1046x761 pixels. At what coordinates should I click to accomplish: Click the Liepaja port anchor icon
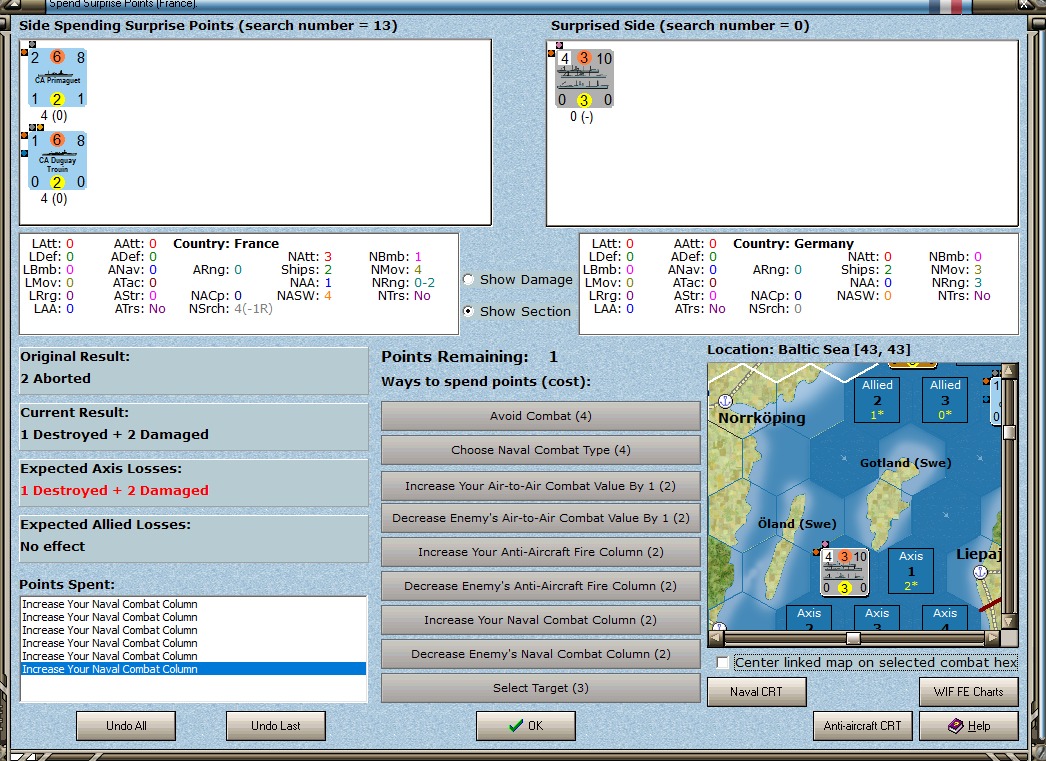point(980,572)
